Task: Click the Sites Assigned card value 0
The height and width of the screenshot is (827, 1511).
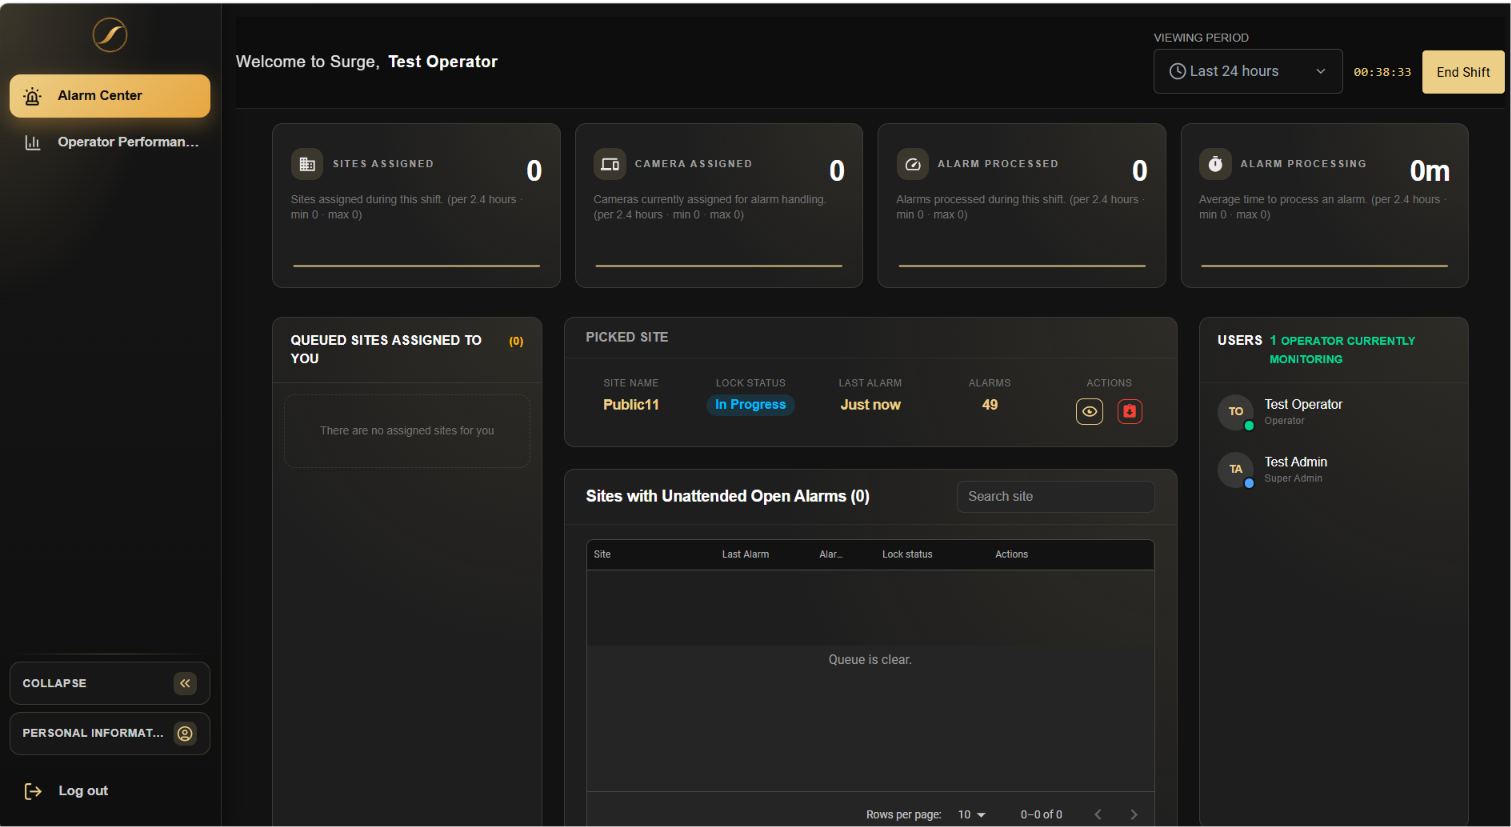Action: click(x=534, y=171)
